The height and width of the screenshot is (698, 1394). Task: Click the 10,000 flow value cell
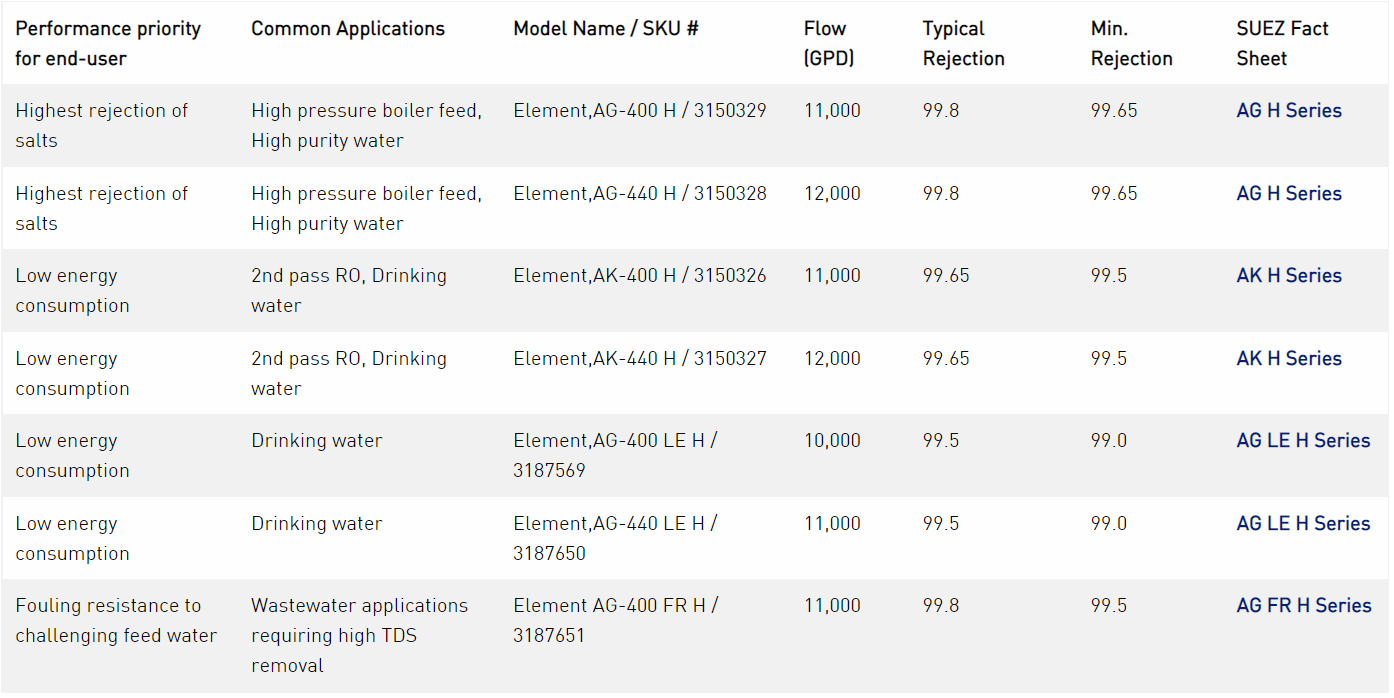(832, 441)
